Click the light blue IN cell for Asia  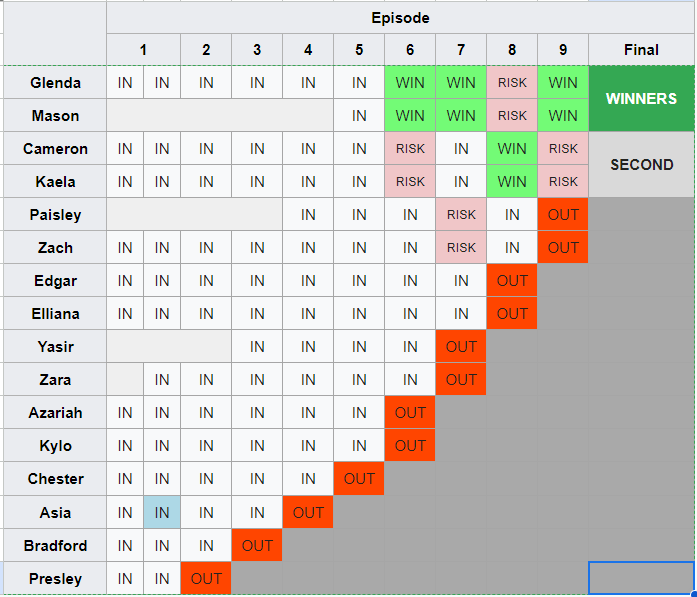tap(162, 513)
